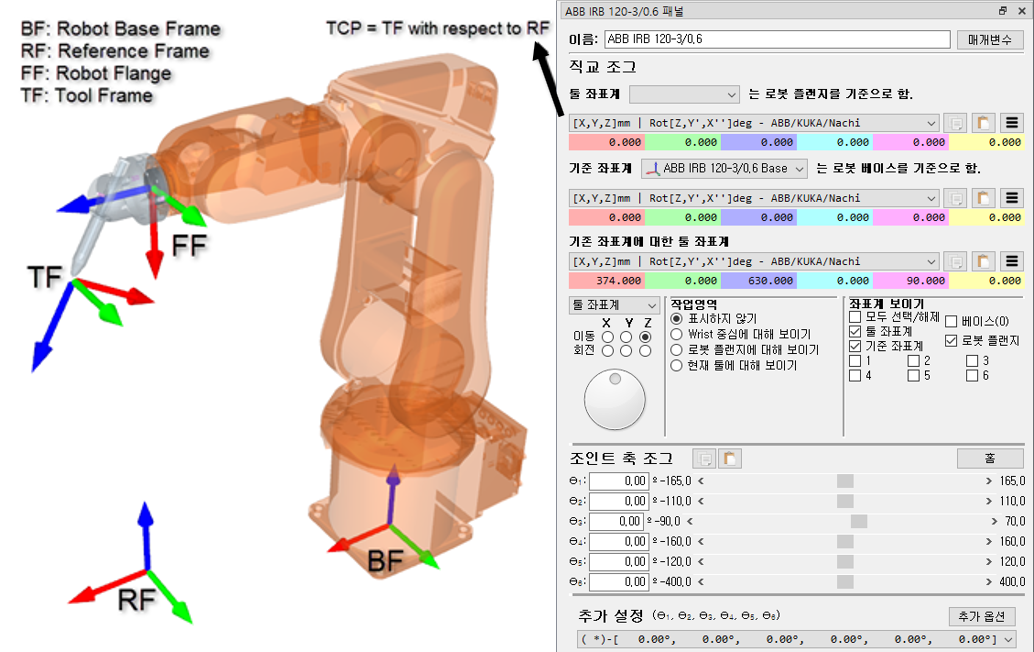Screen dimensions: 1034x652
Task: Uncheck the 툴 좌표계 display checkbox
Action: pos(855,332)
